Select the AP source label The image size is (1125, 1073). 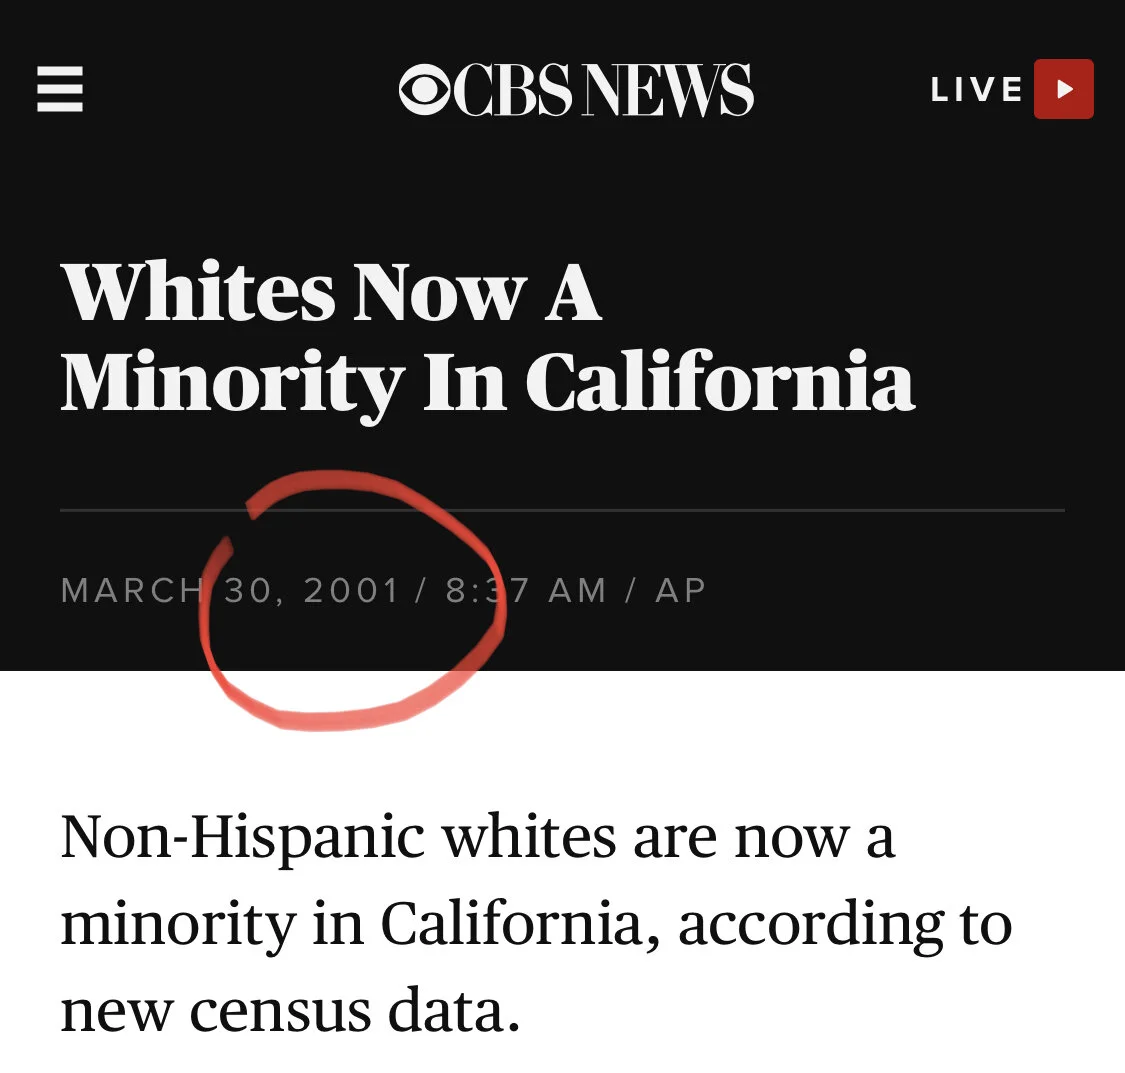[x=681, y=591]
